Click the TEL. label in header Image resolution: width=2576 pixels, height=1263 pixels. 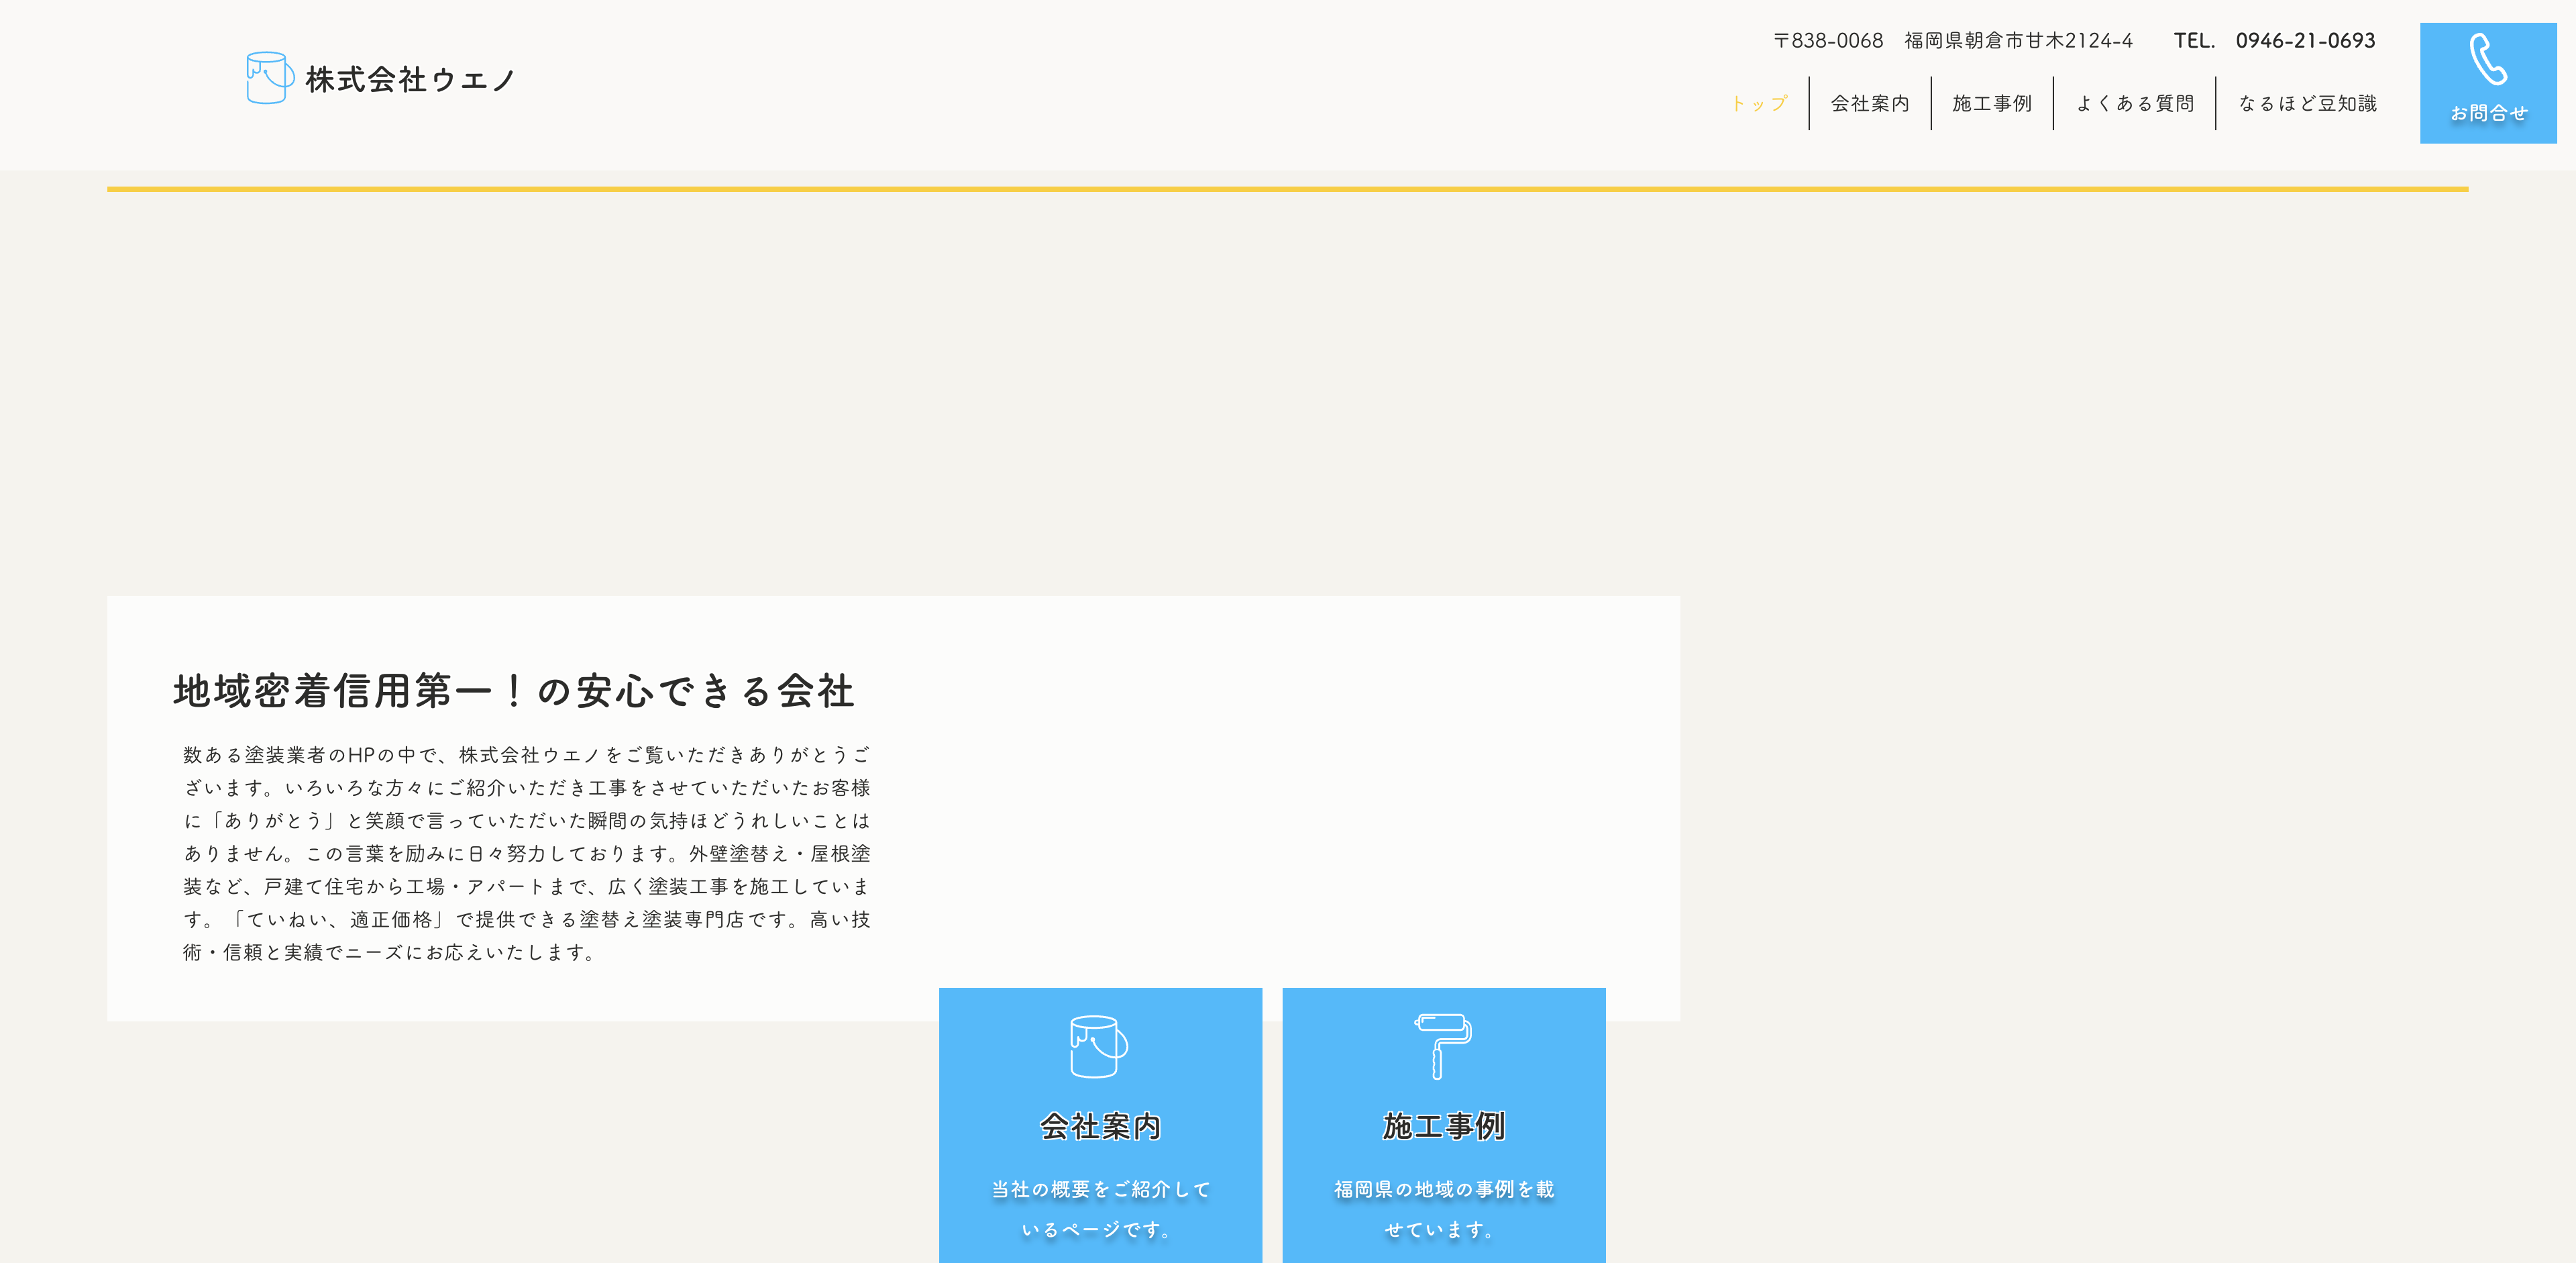point(2194,40)
